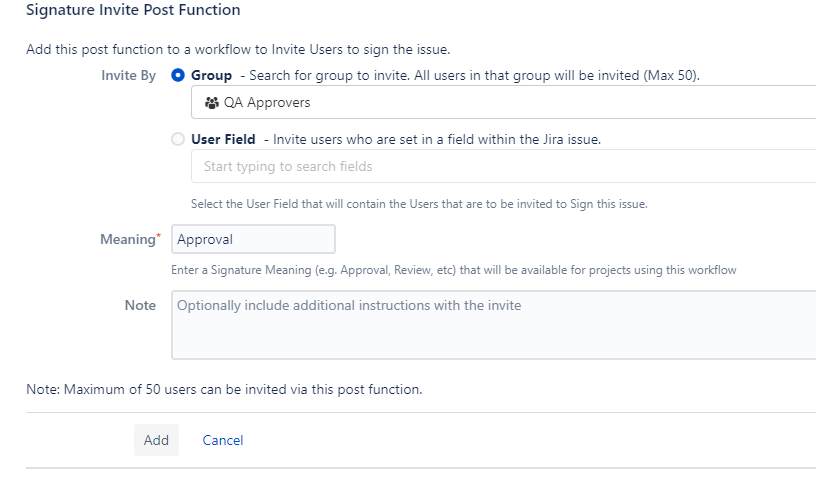Viewport: 816px width, 495px height.
Task: Click the bold 'Group' option label
Action: pyautogui.click(x=211, y=76)
